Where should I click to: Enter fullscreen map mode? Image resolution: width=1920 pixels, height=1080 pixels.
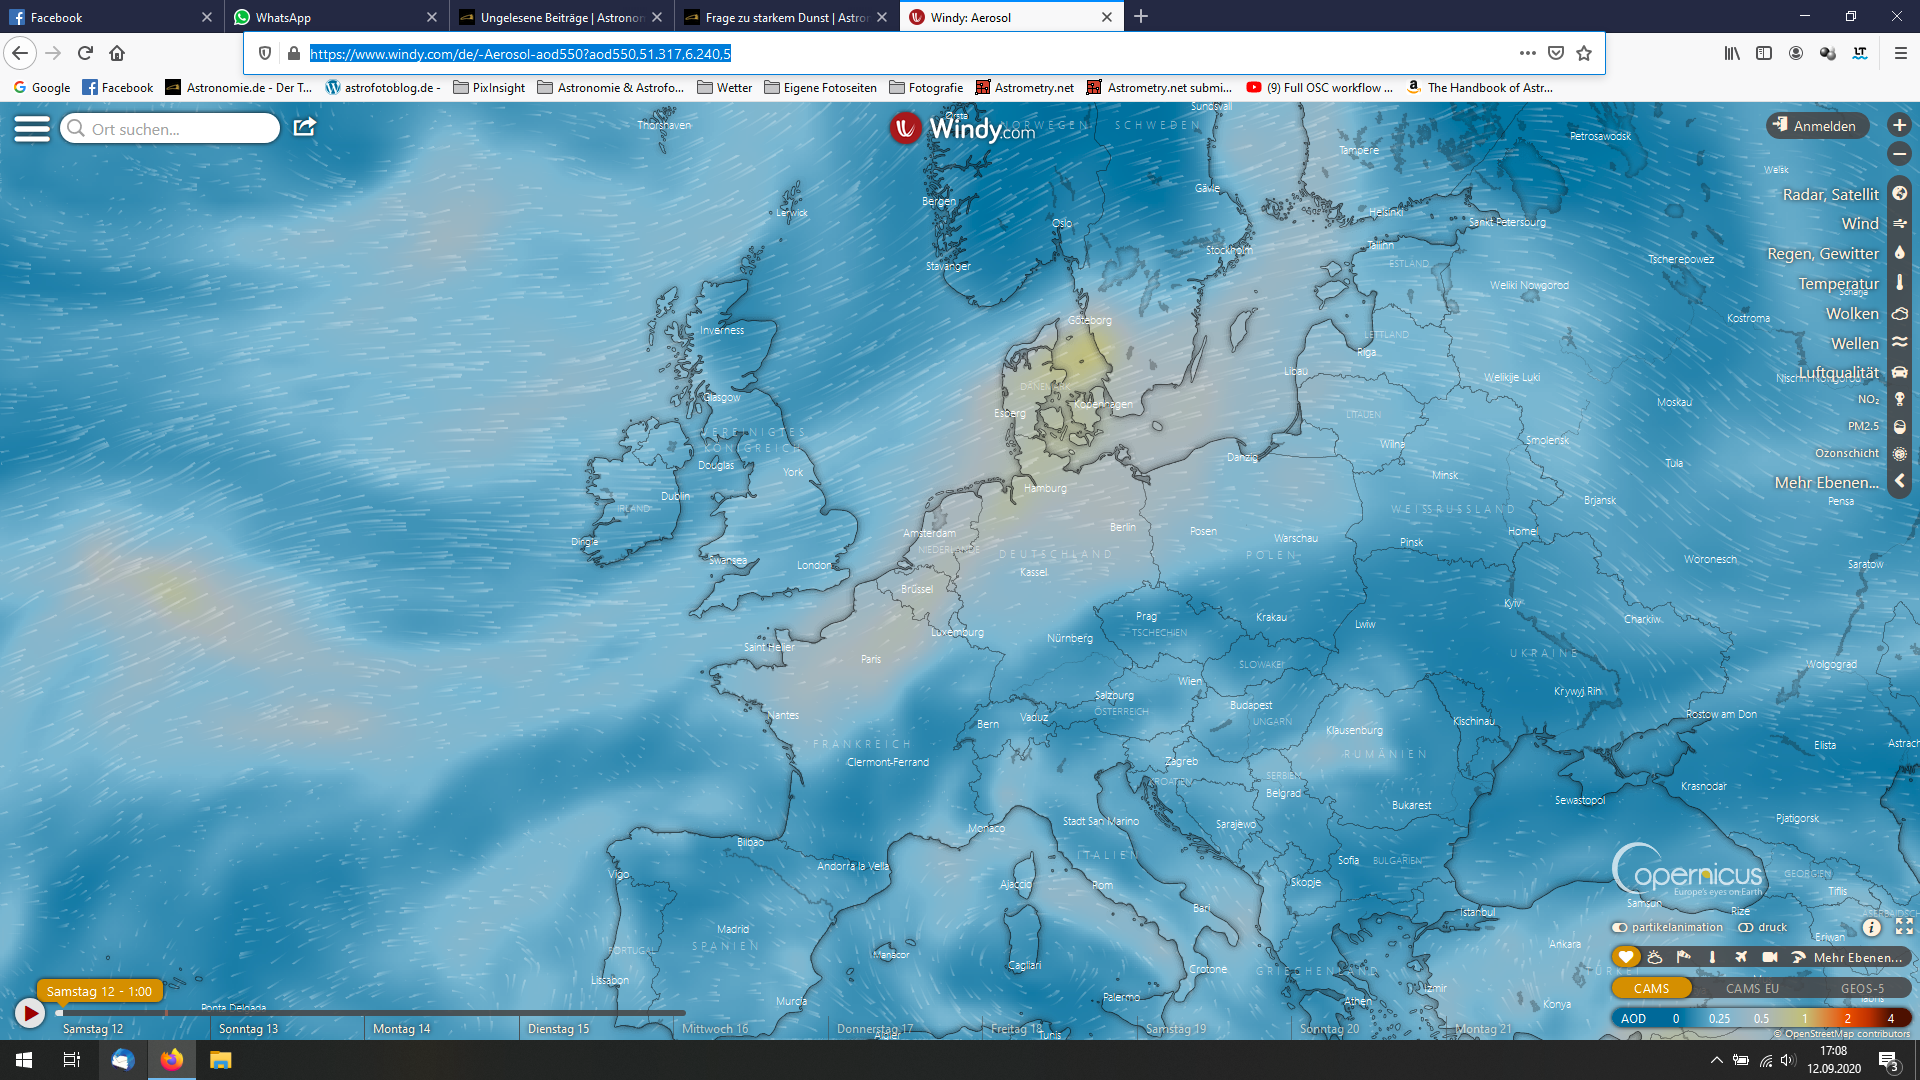pos(1904,927)
